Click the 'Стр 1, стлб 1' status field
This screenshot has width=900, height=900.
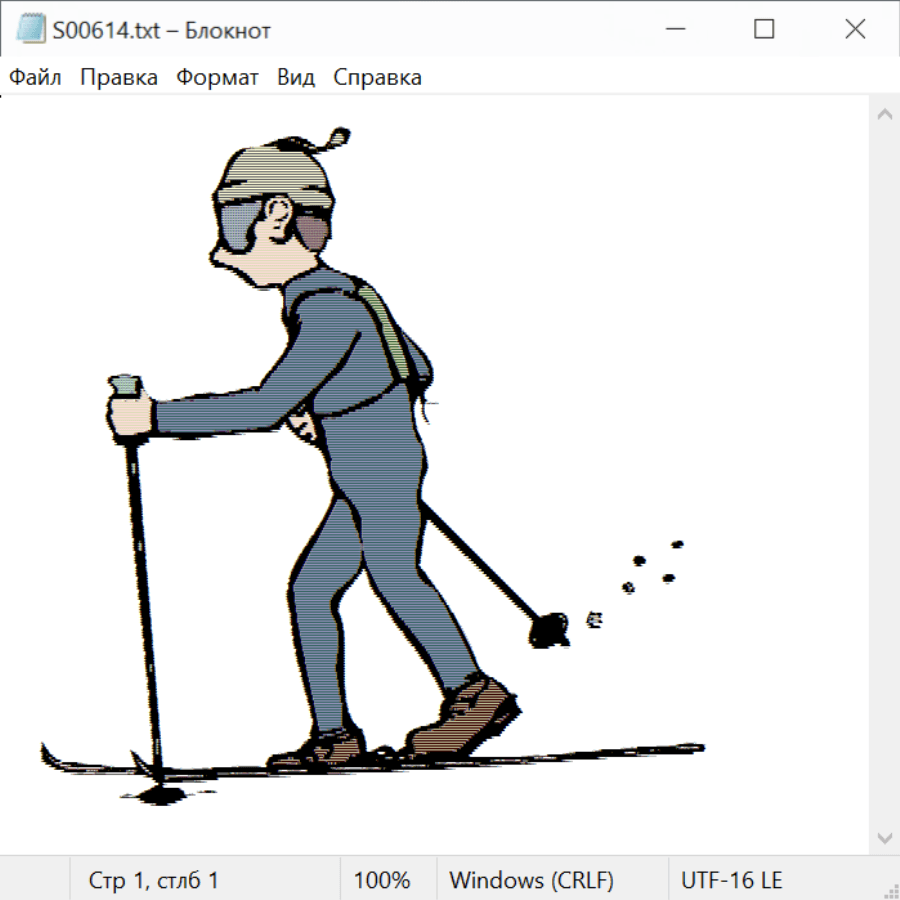(153, 880)
